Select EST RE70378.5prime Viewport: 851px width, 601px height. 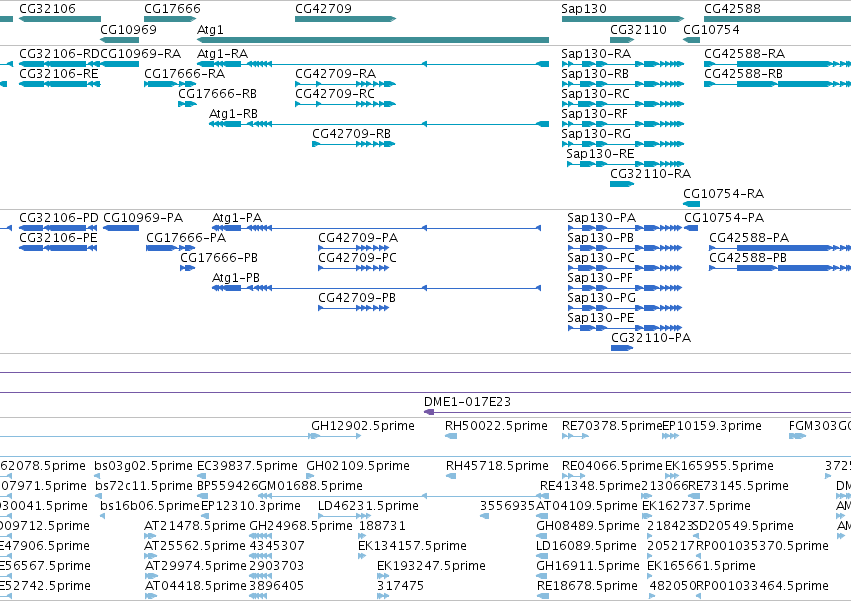(x=575, y=436)
